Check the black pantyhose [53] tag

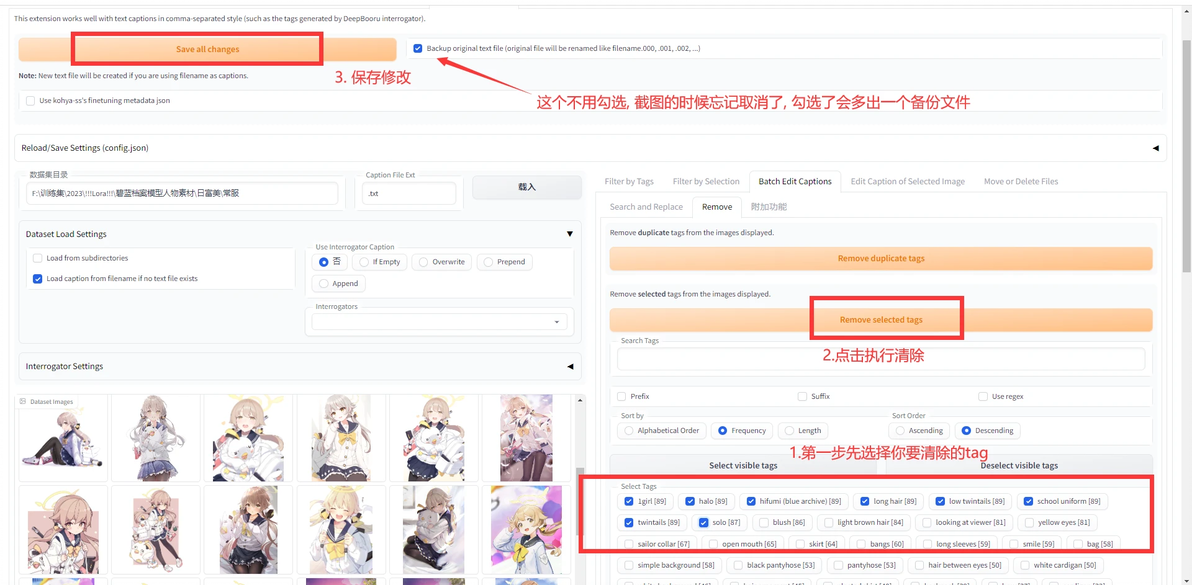[738, 565]
